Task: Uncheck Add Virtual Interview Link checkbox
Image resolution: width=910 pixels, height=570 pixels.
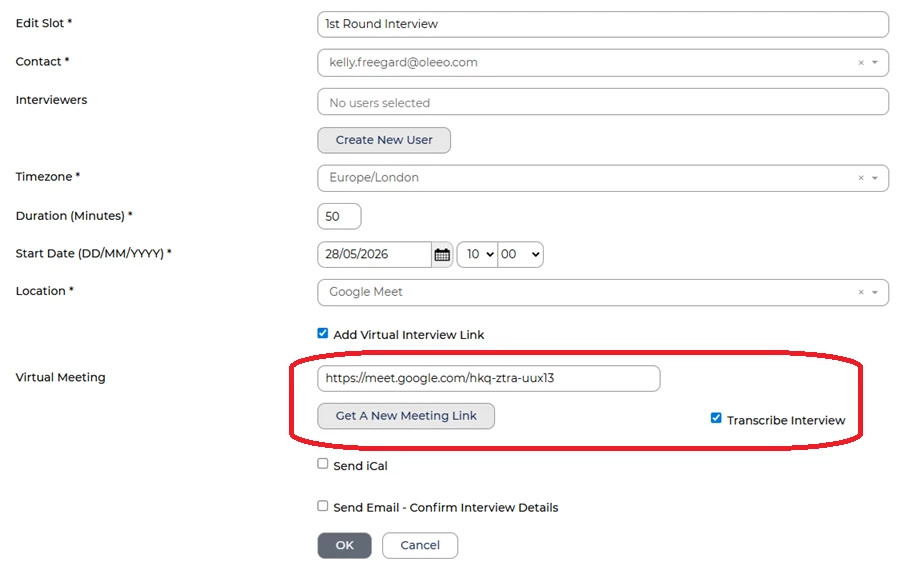Action: (x=323, y=333)
